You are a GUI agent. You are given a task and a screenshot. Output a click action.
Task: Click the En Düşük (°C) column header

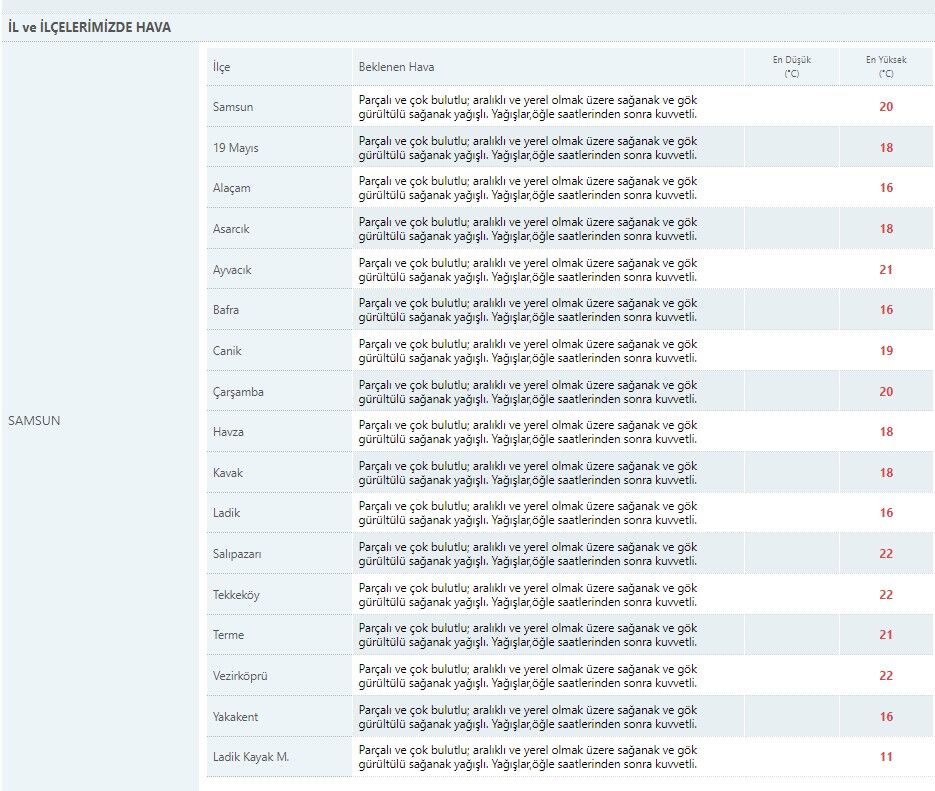(x=791, y=66)
